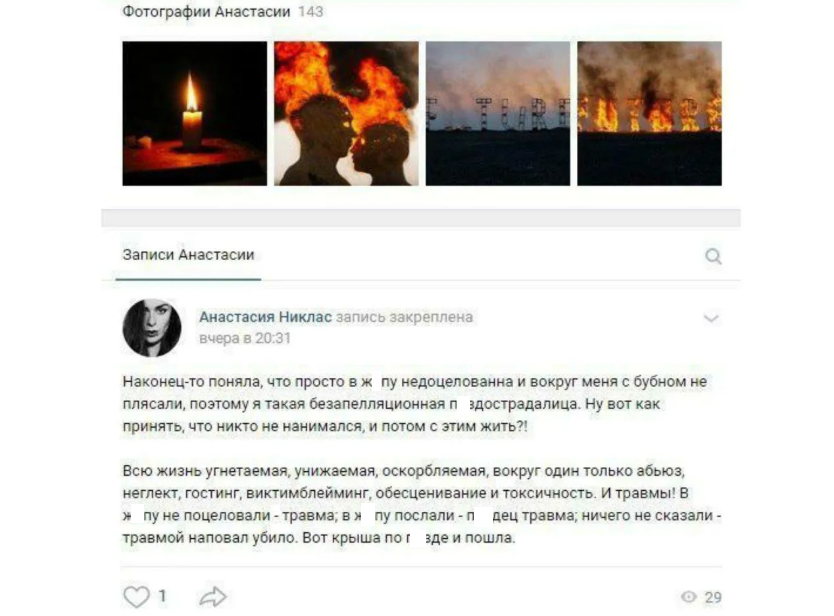
Task: Click the like count number
Action: pyautogui.click(x=162, y=596)
